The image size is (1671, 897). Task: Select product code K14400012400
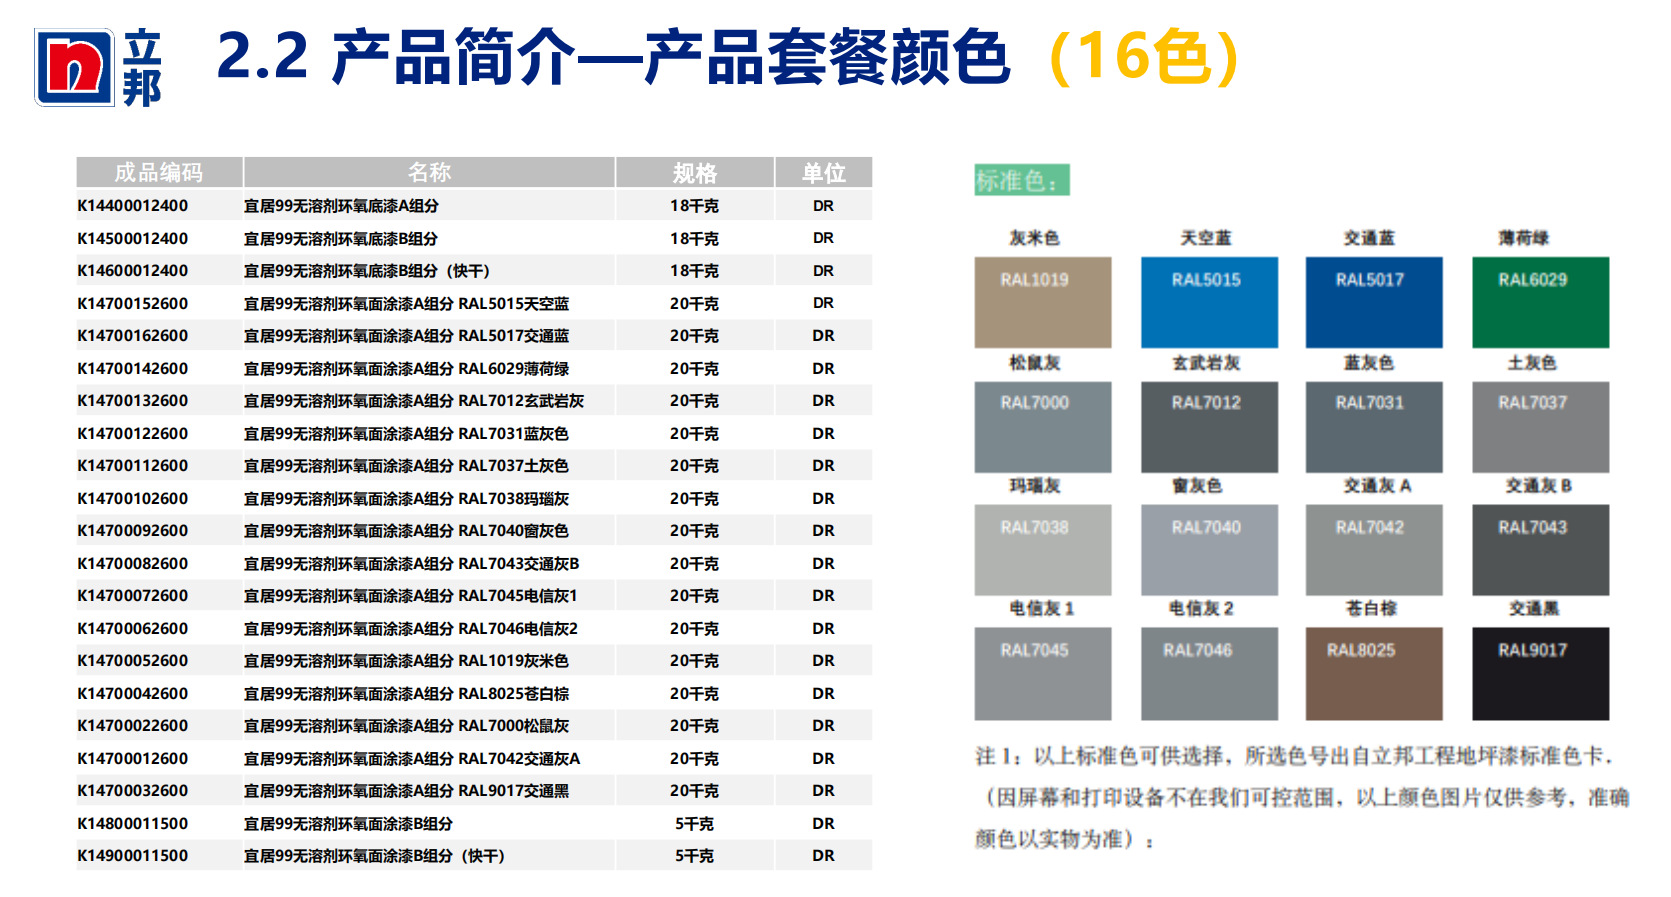(133, 206)
